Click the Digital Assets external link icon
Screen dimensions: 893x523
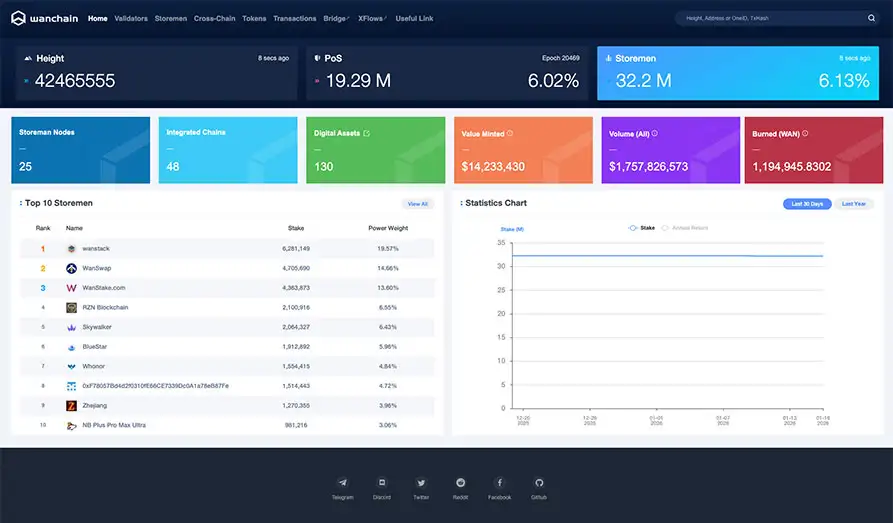pos(366,133)
